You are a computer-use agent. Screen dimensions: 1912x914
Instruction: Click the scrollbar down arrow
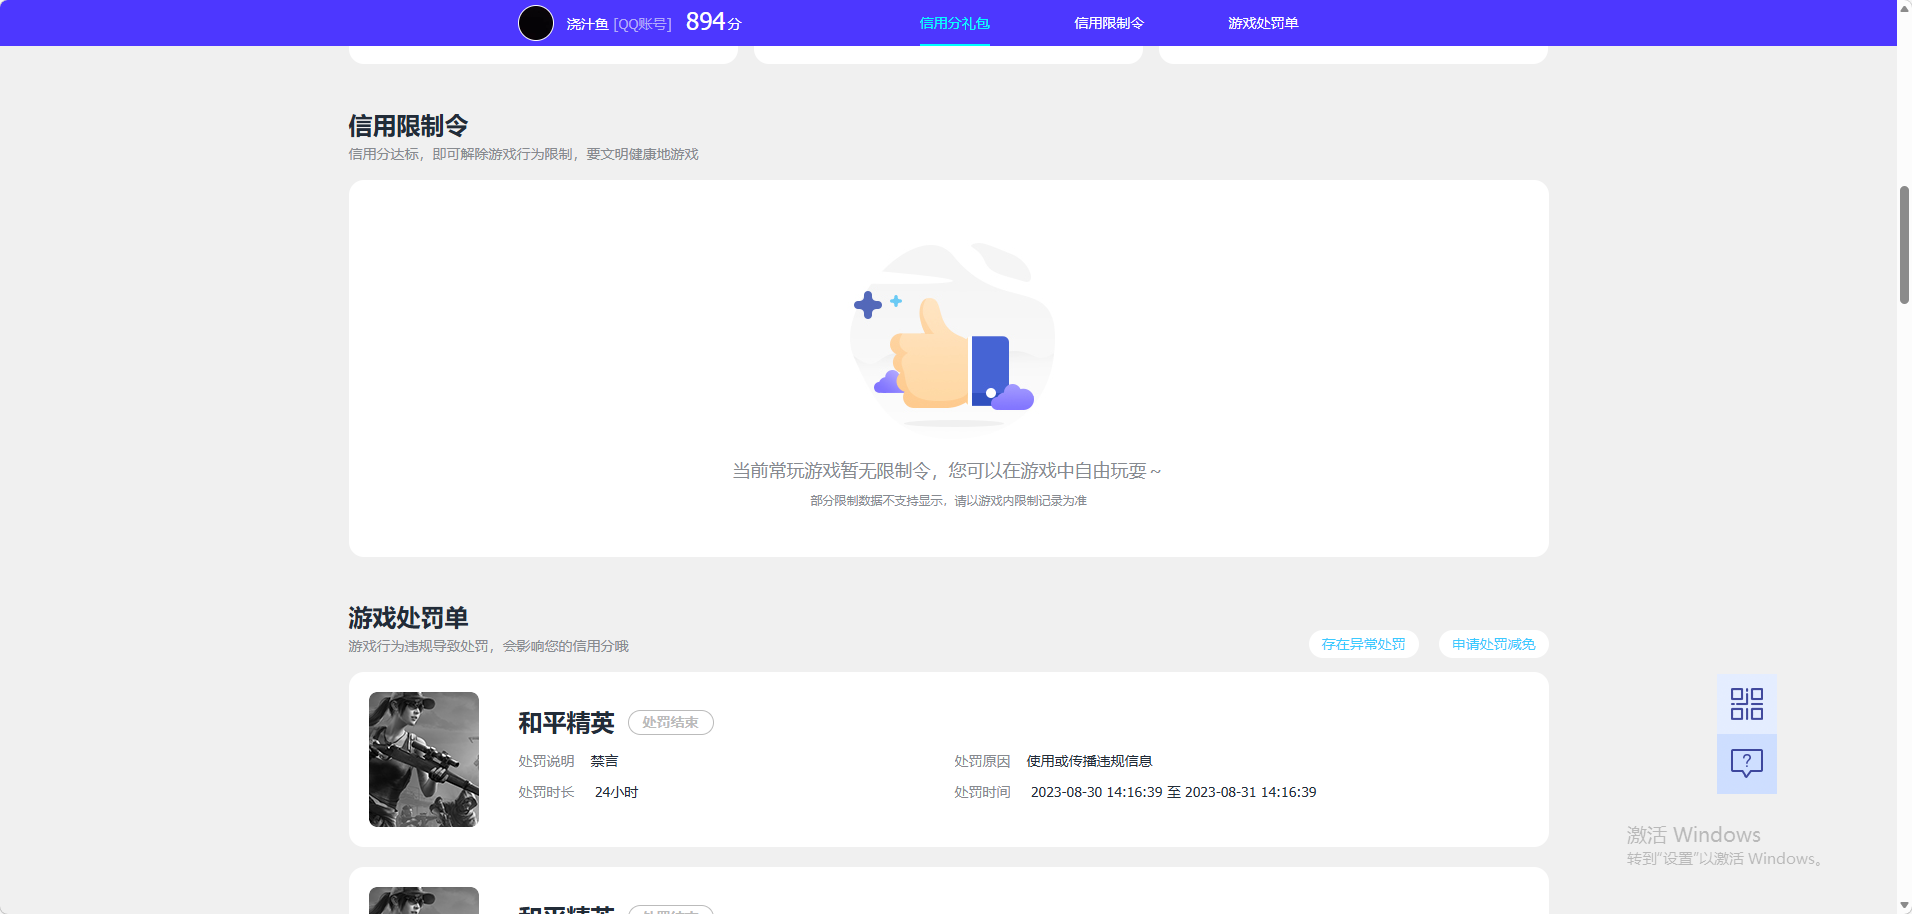[1904, 905]
